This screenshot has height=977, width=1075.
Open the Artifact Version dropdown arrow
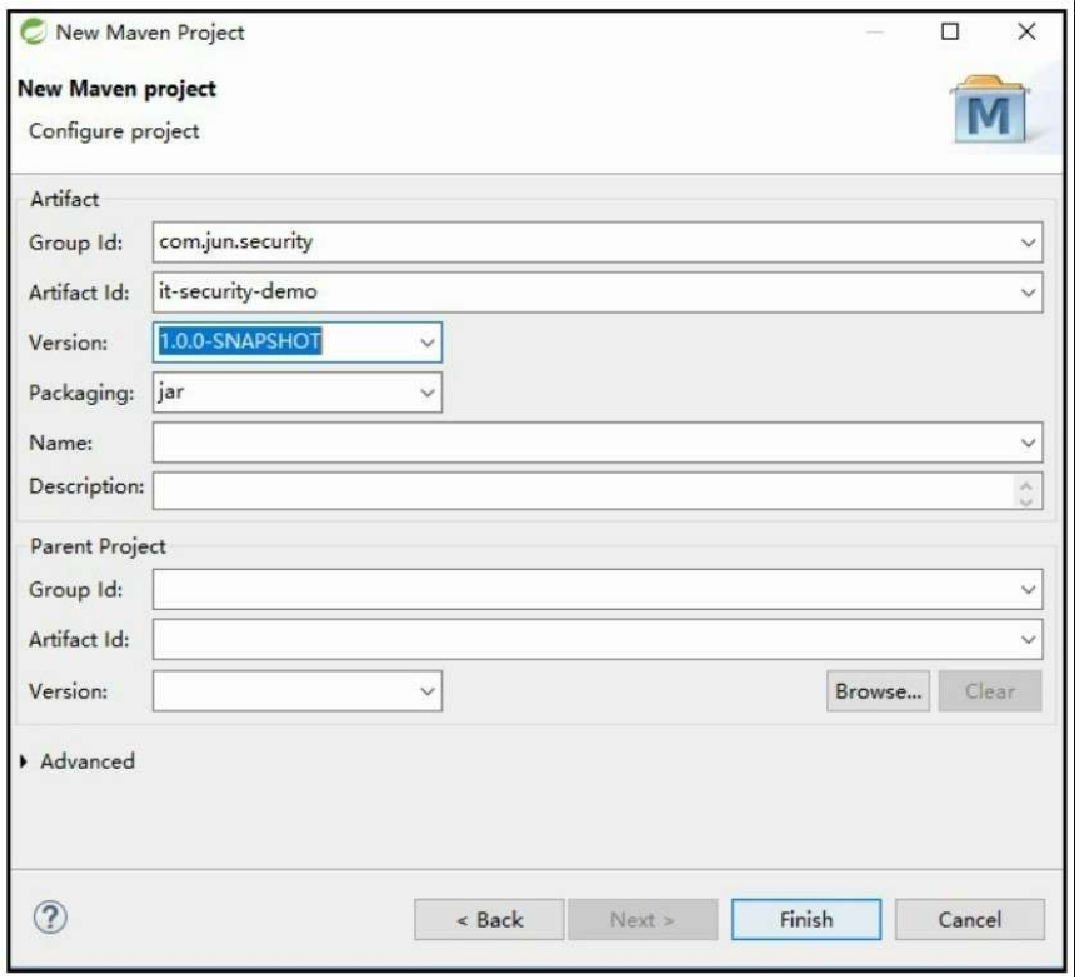pyautogui.click(x=427, y=342)
